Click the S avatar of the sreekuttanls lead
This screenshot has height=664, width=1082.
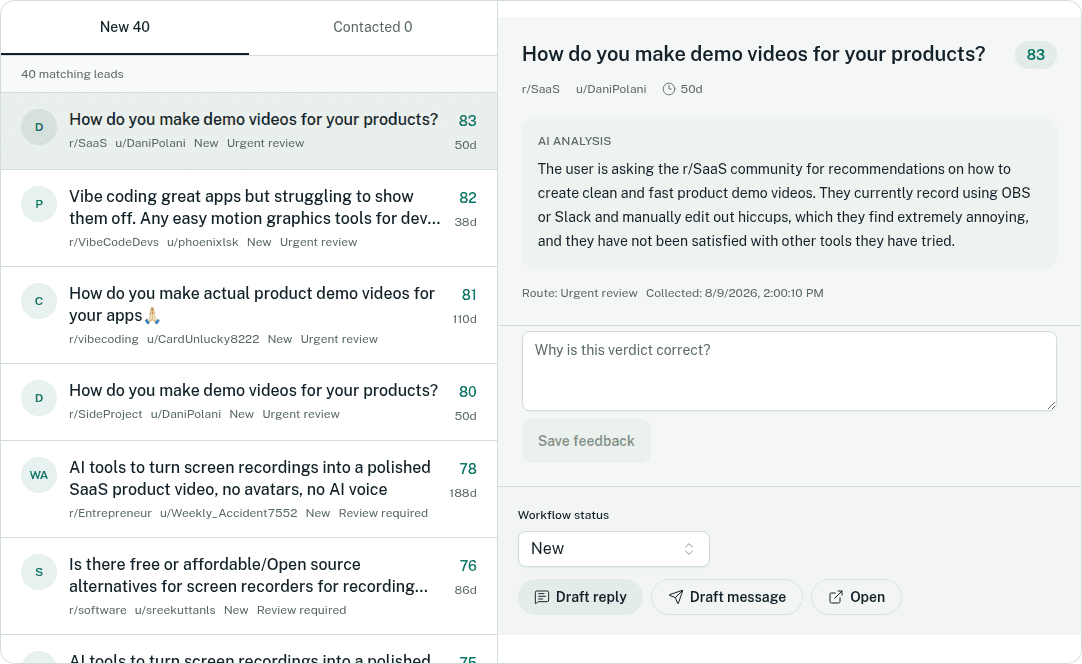click(39, 572)
